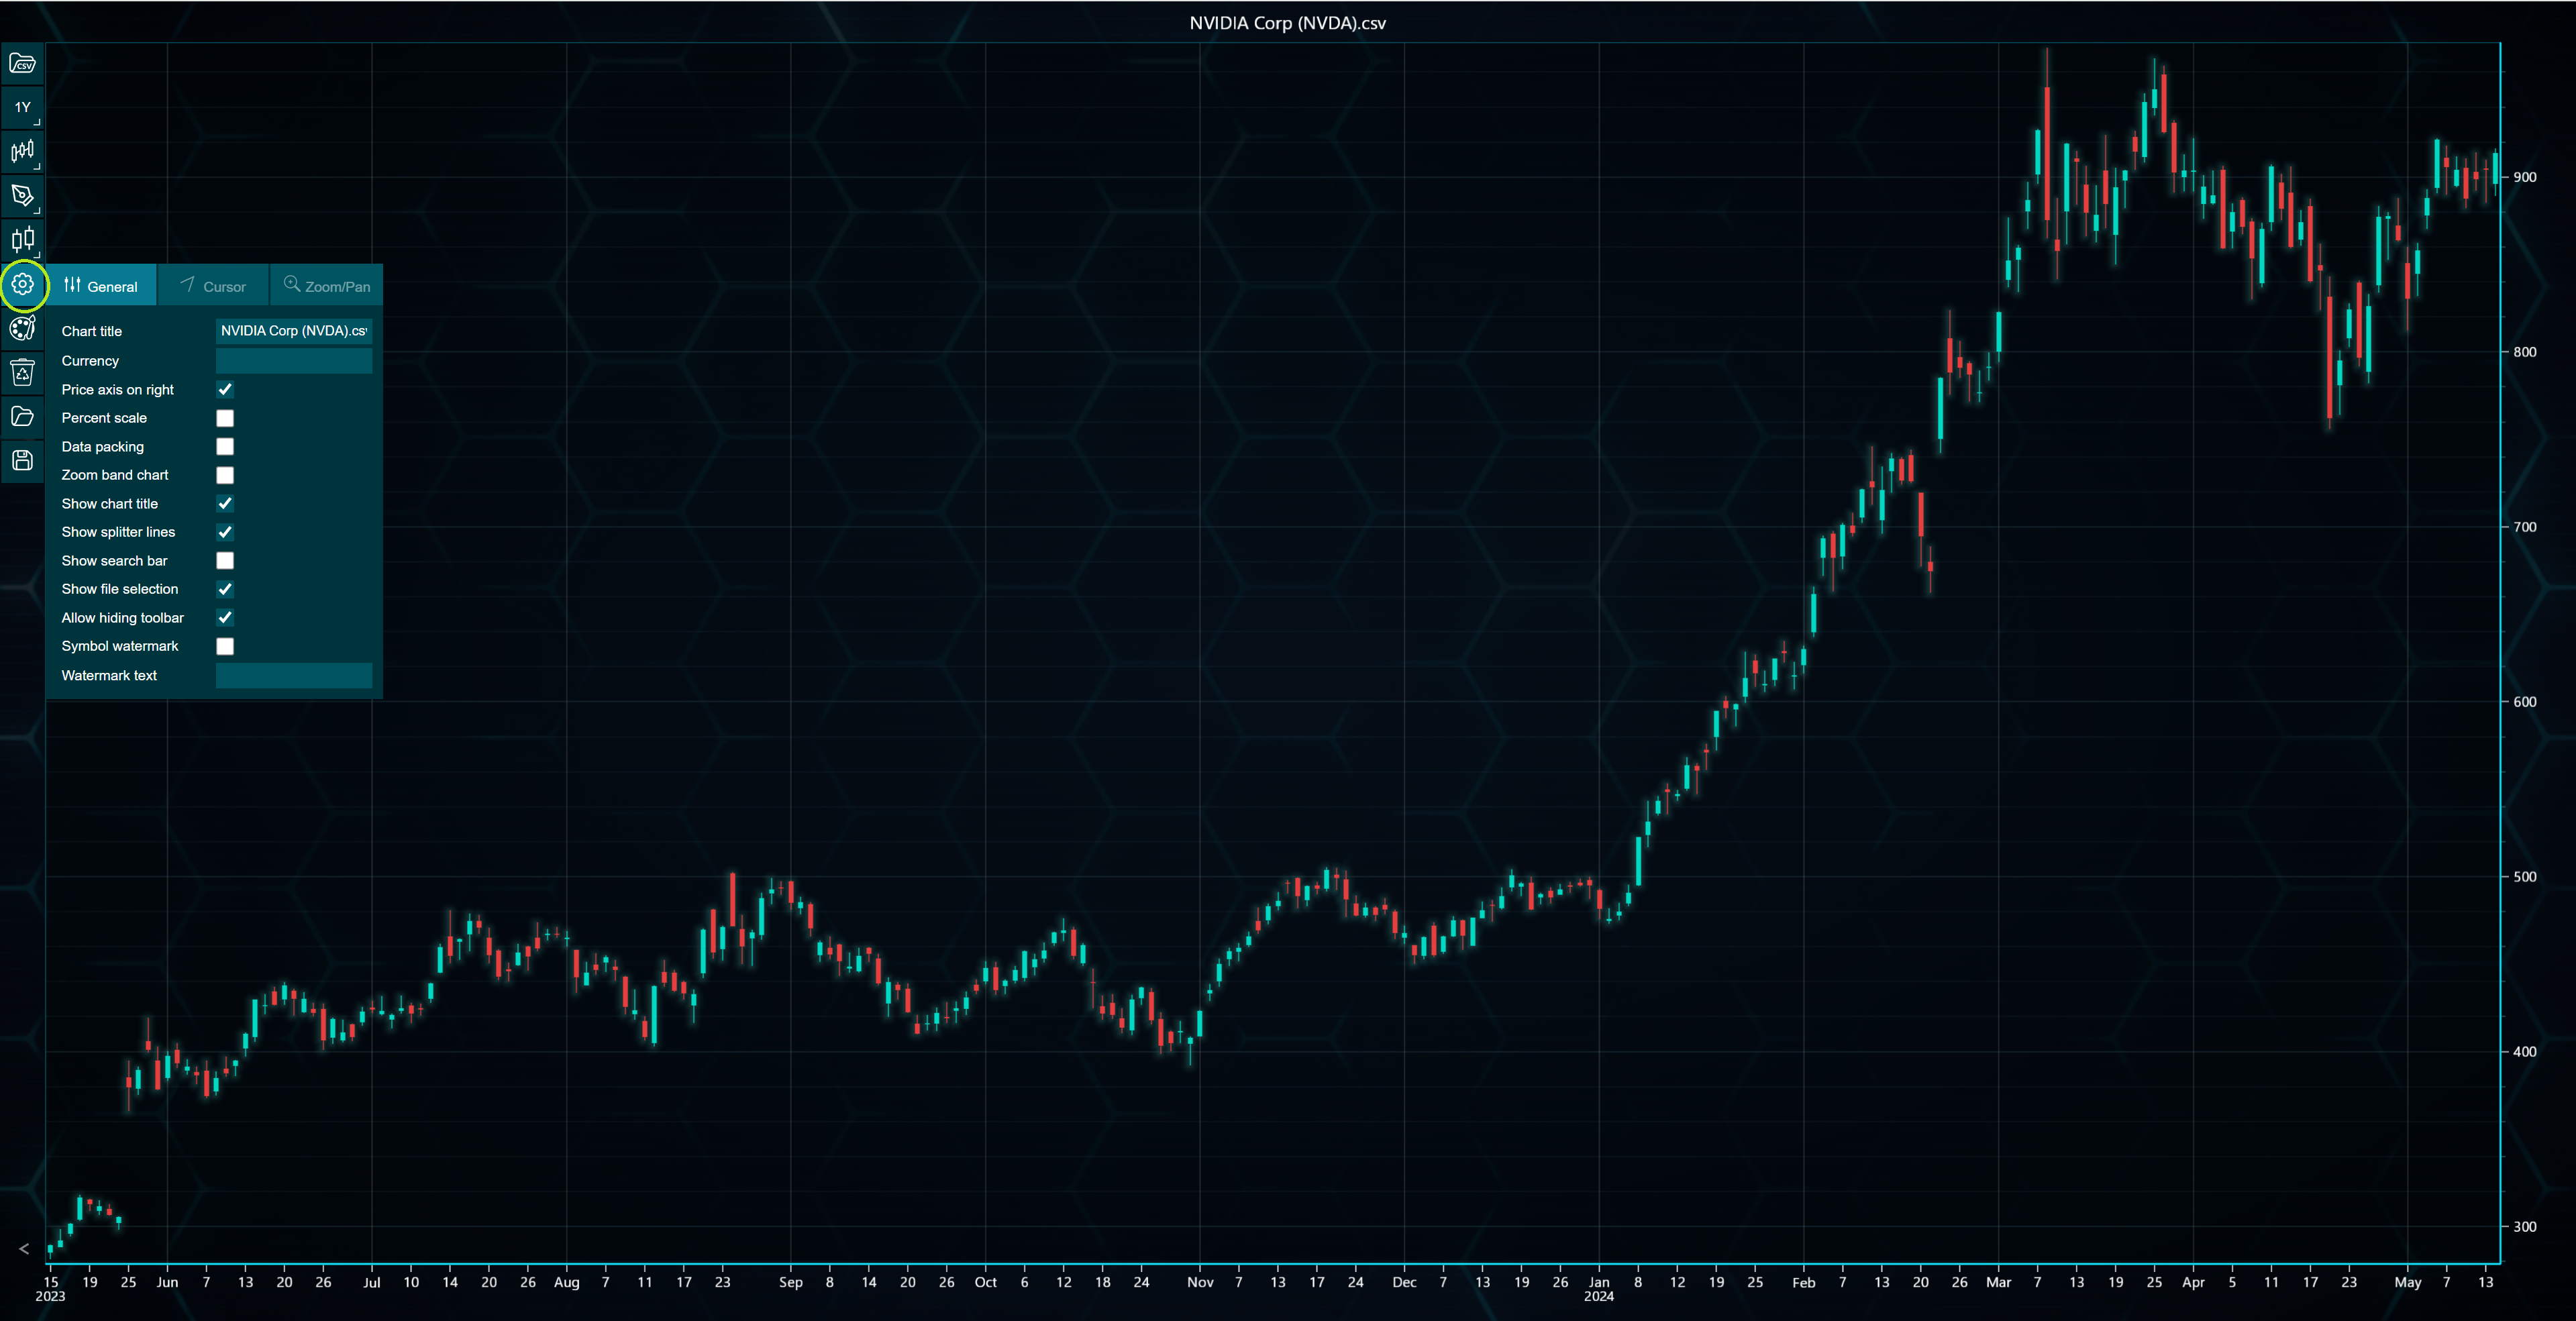This screenshot has height=1321, width=2576.
Task: Click the 'Dec' date axis label
Action: click(x=1404, y=1282)
